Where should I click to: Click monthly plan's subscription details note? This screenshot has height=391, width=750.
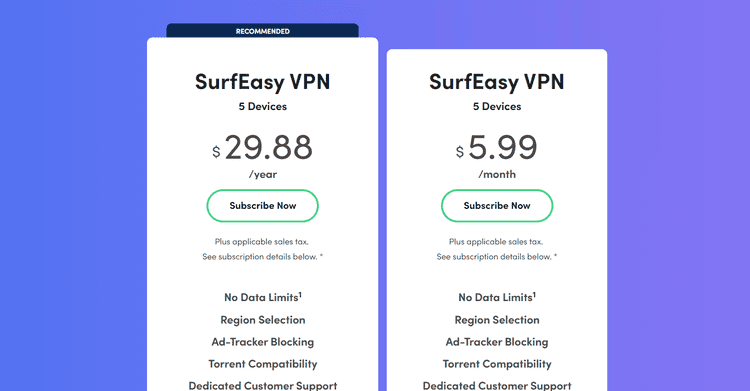click(x=497, y=257)
